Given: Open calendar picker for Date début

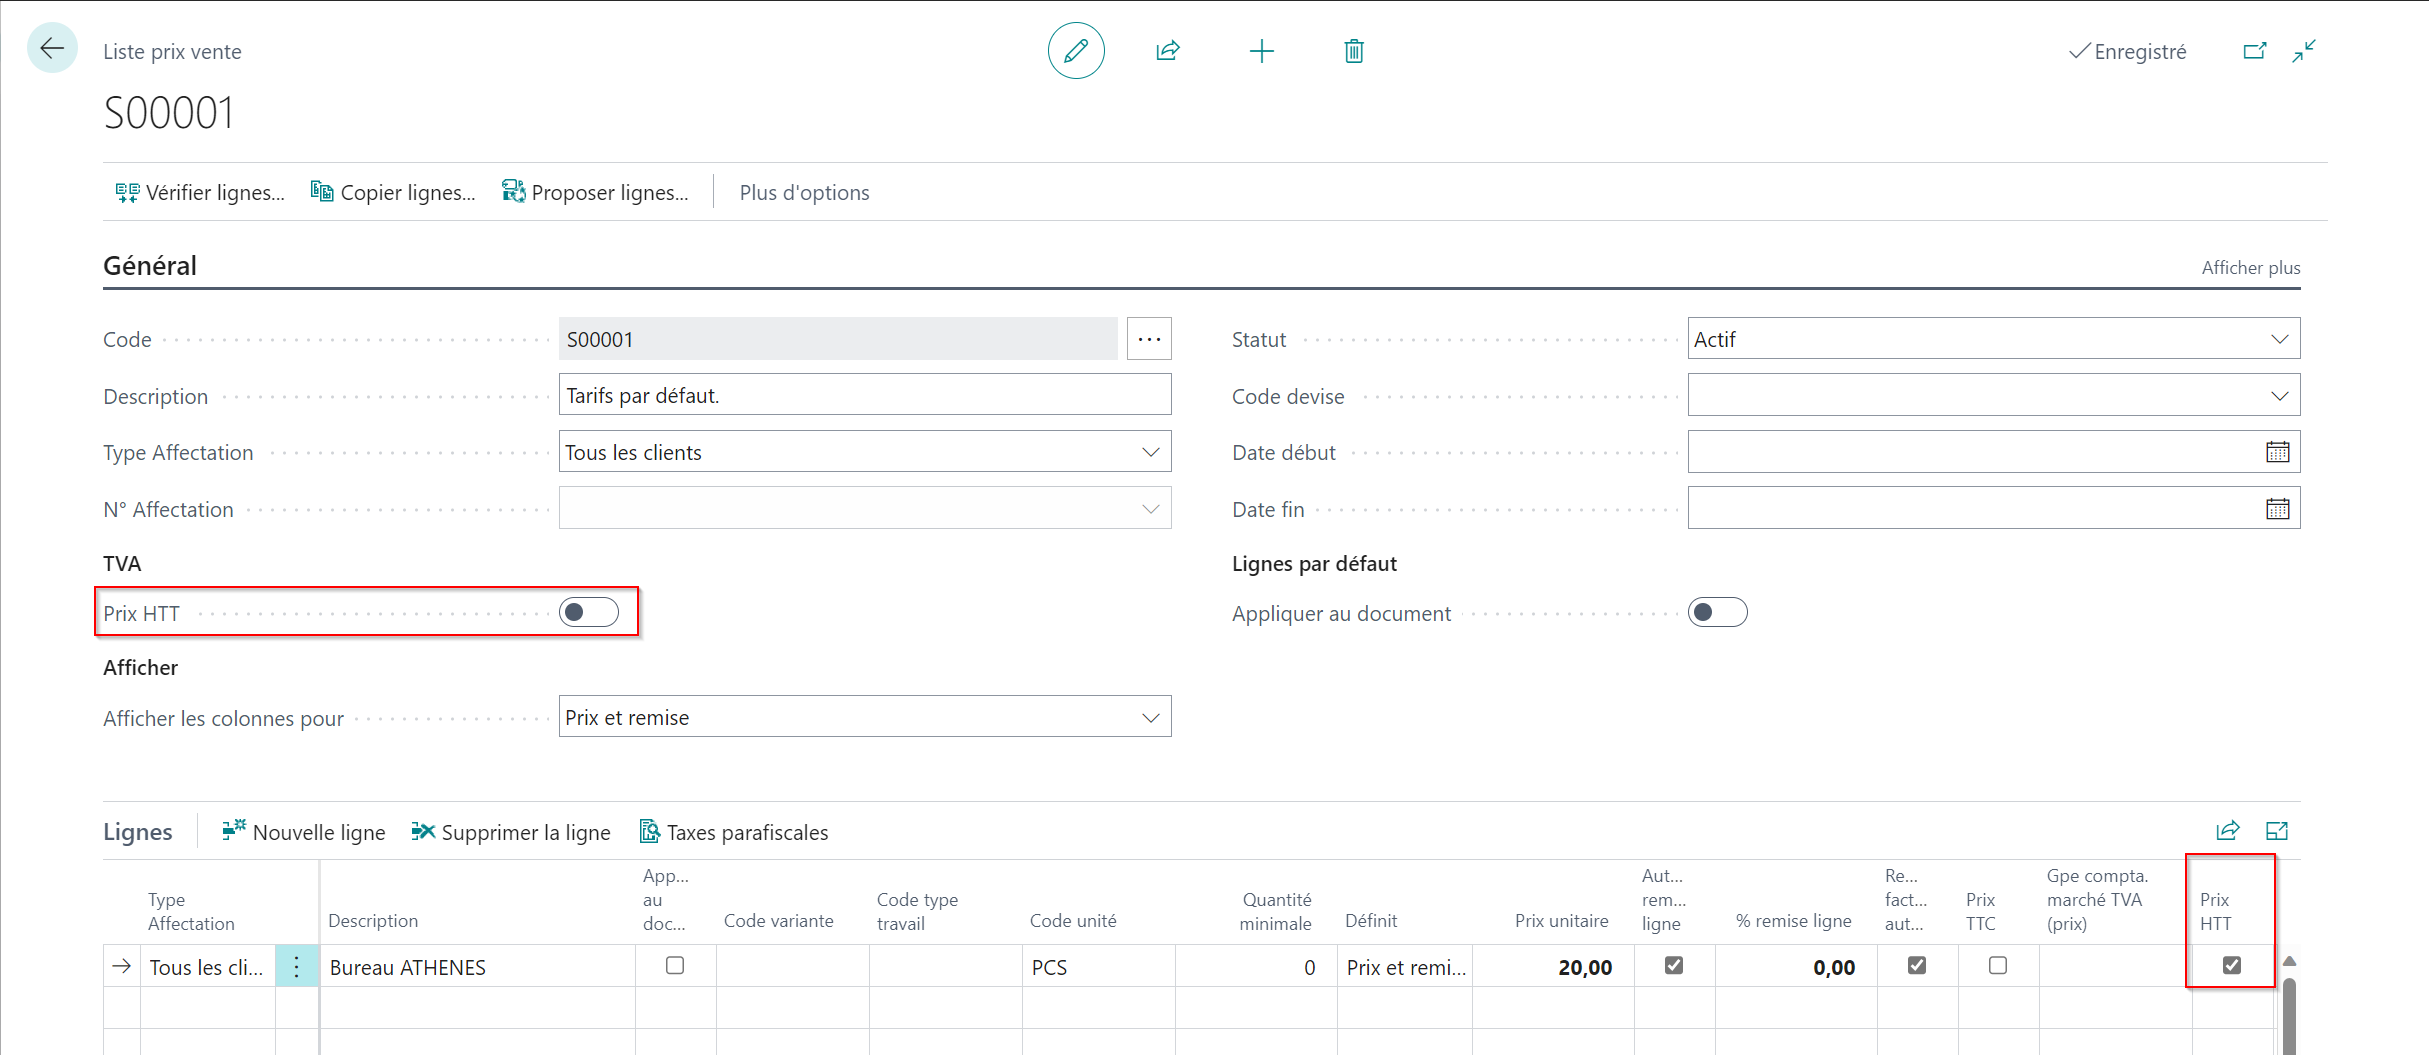Looking at the screenshot, I should 2277,452.
